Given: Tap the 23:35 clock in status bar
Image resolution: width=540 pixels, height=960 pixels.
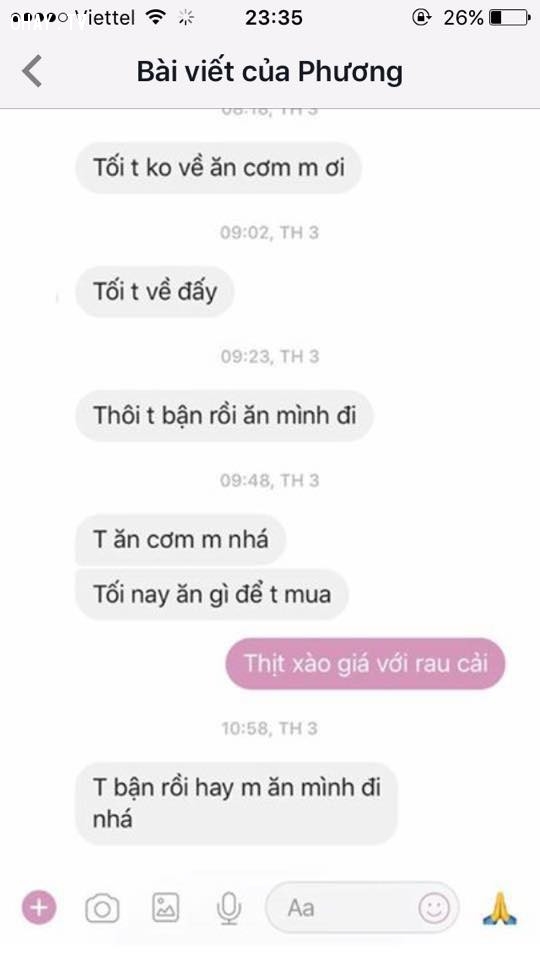Looking at the screenshot, I should pos(274,18).
